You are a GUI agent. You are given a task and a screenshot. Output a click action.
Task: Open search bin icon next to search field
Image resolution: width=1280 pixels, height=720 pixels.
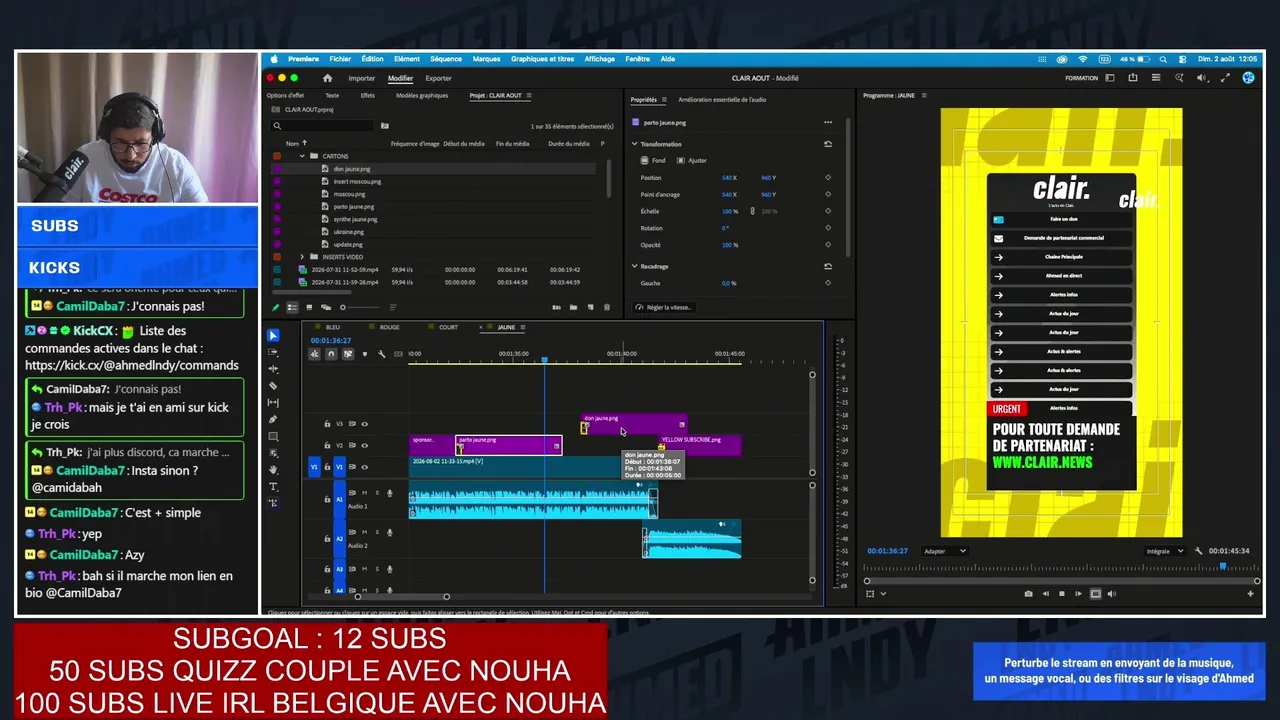coord(384,126)
